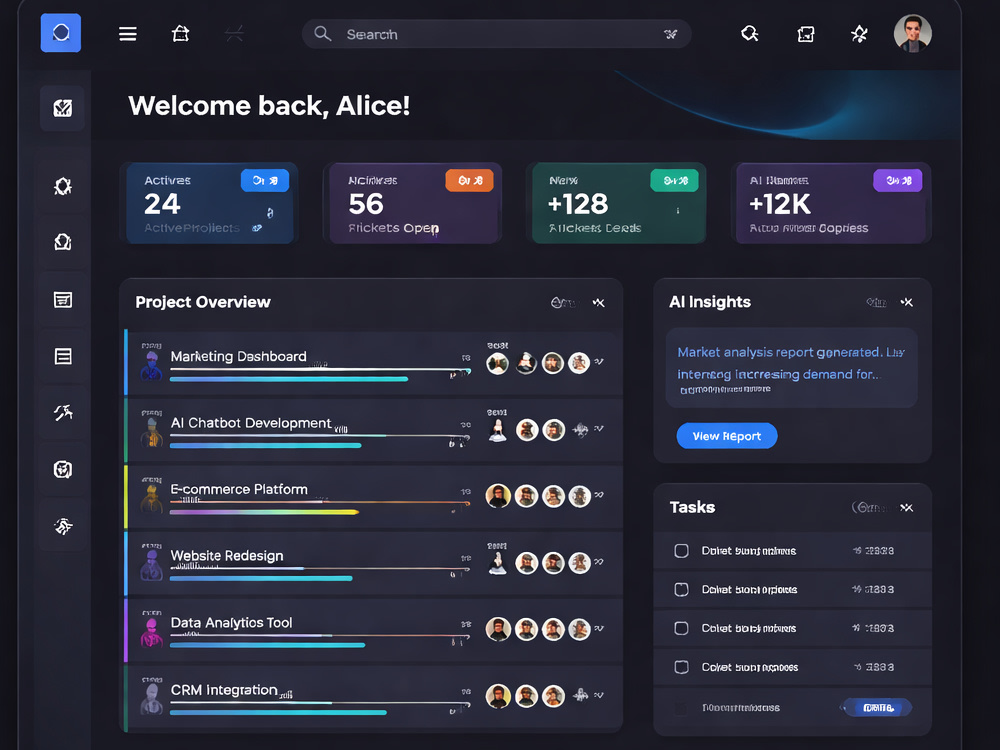The width and height of the screenshot is (1000, 750).
Task: Click the bottom sidebar icon
Action: (62, 526)
